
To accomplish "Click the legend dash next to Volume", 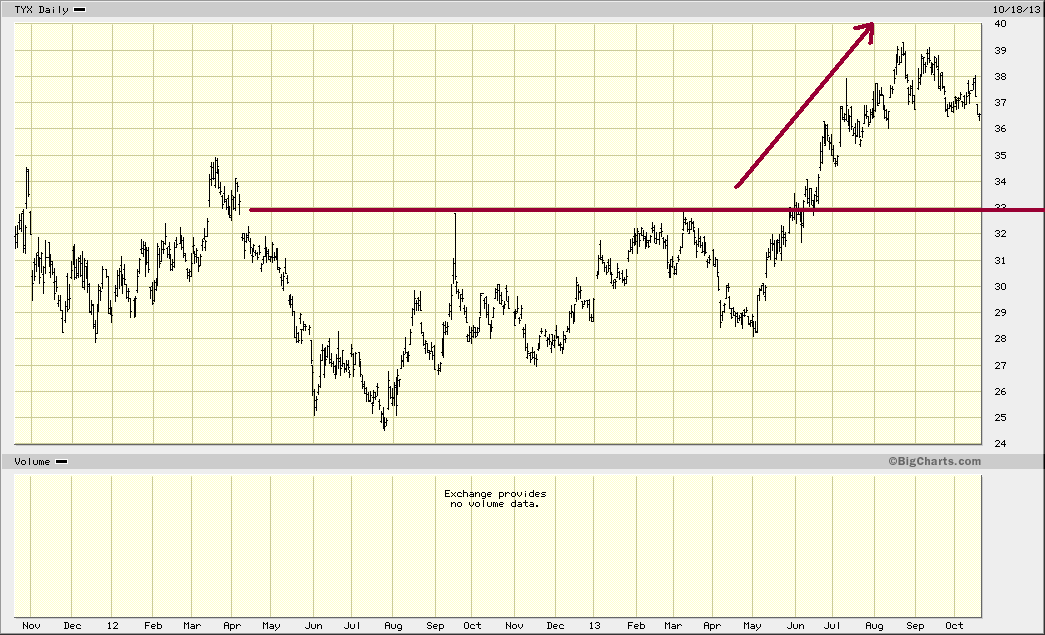I will click(61, 461).
